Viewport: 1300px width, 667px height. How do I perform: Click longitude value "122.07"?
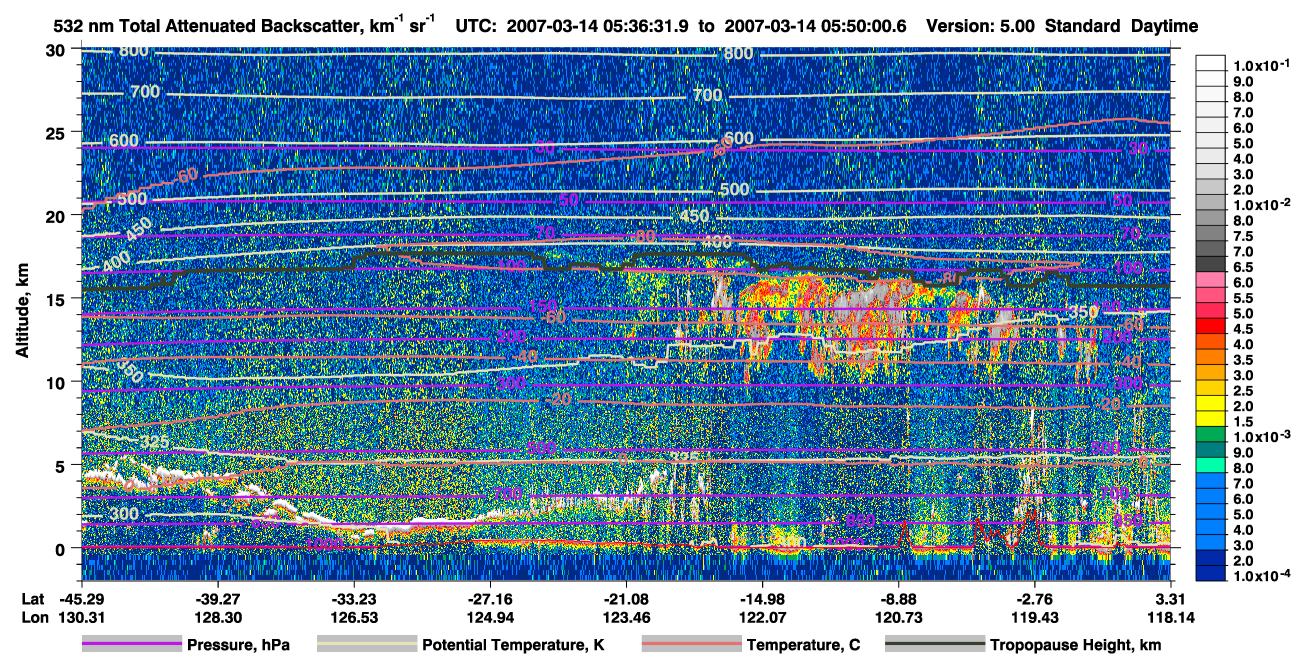762,618
